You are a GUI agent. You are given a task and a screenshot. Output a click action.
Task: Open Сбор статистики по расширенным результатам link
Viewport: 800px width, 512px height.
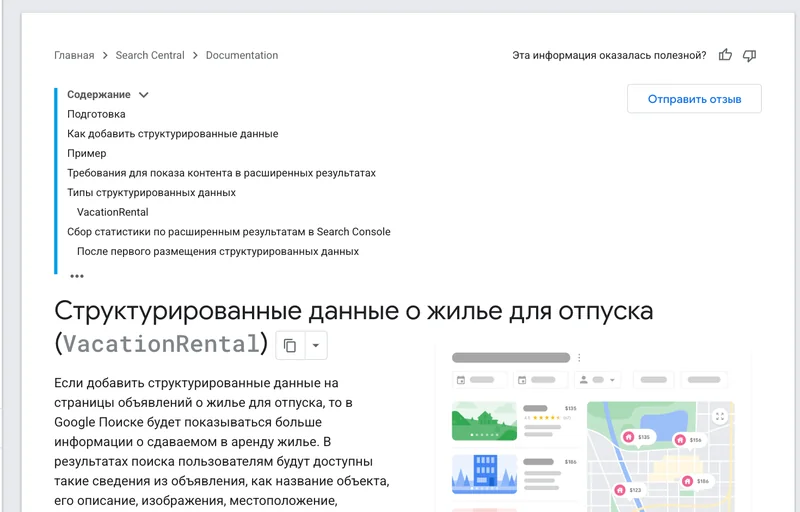[x=229, y=232]
